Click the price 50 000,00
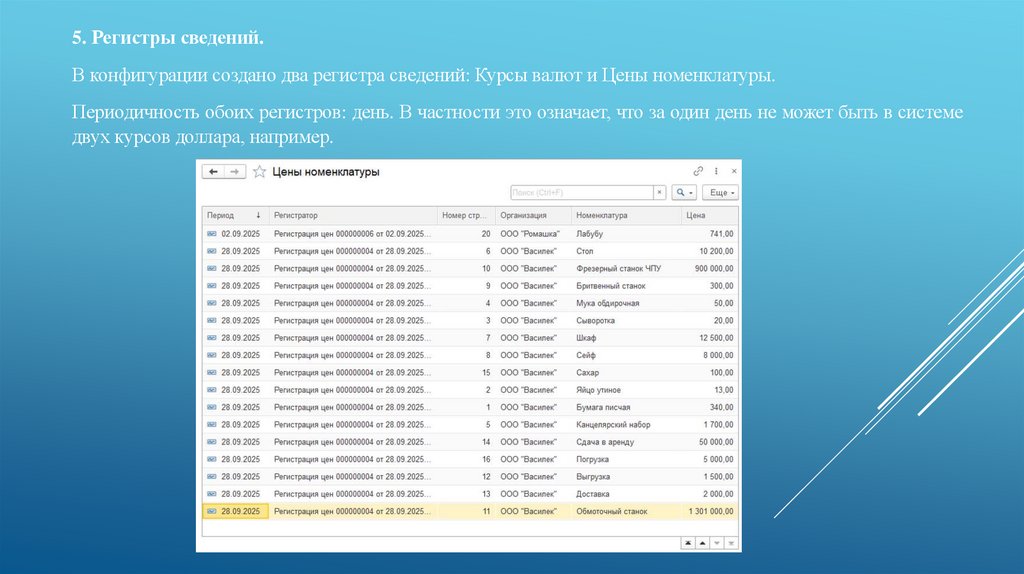 click(x=716, y=442)
